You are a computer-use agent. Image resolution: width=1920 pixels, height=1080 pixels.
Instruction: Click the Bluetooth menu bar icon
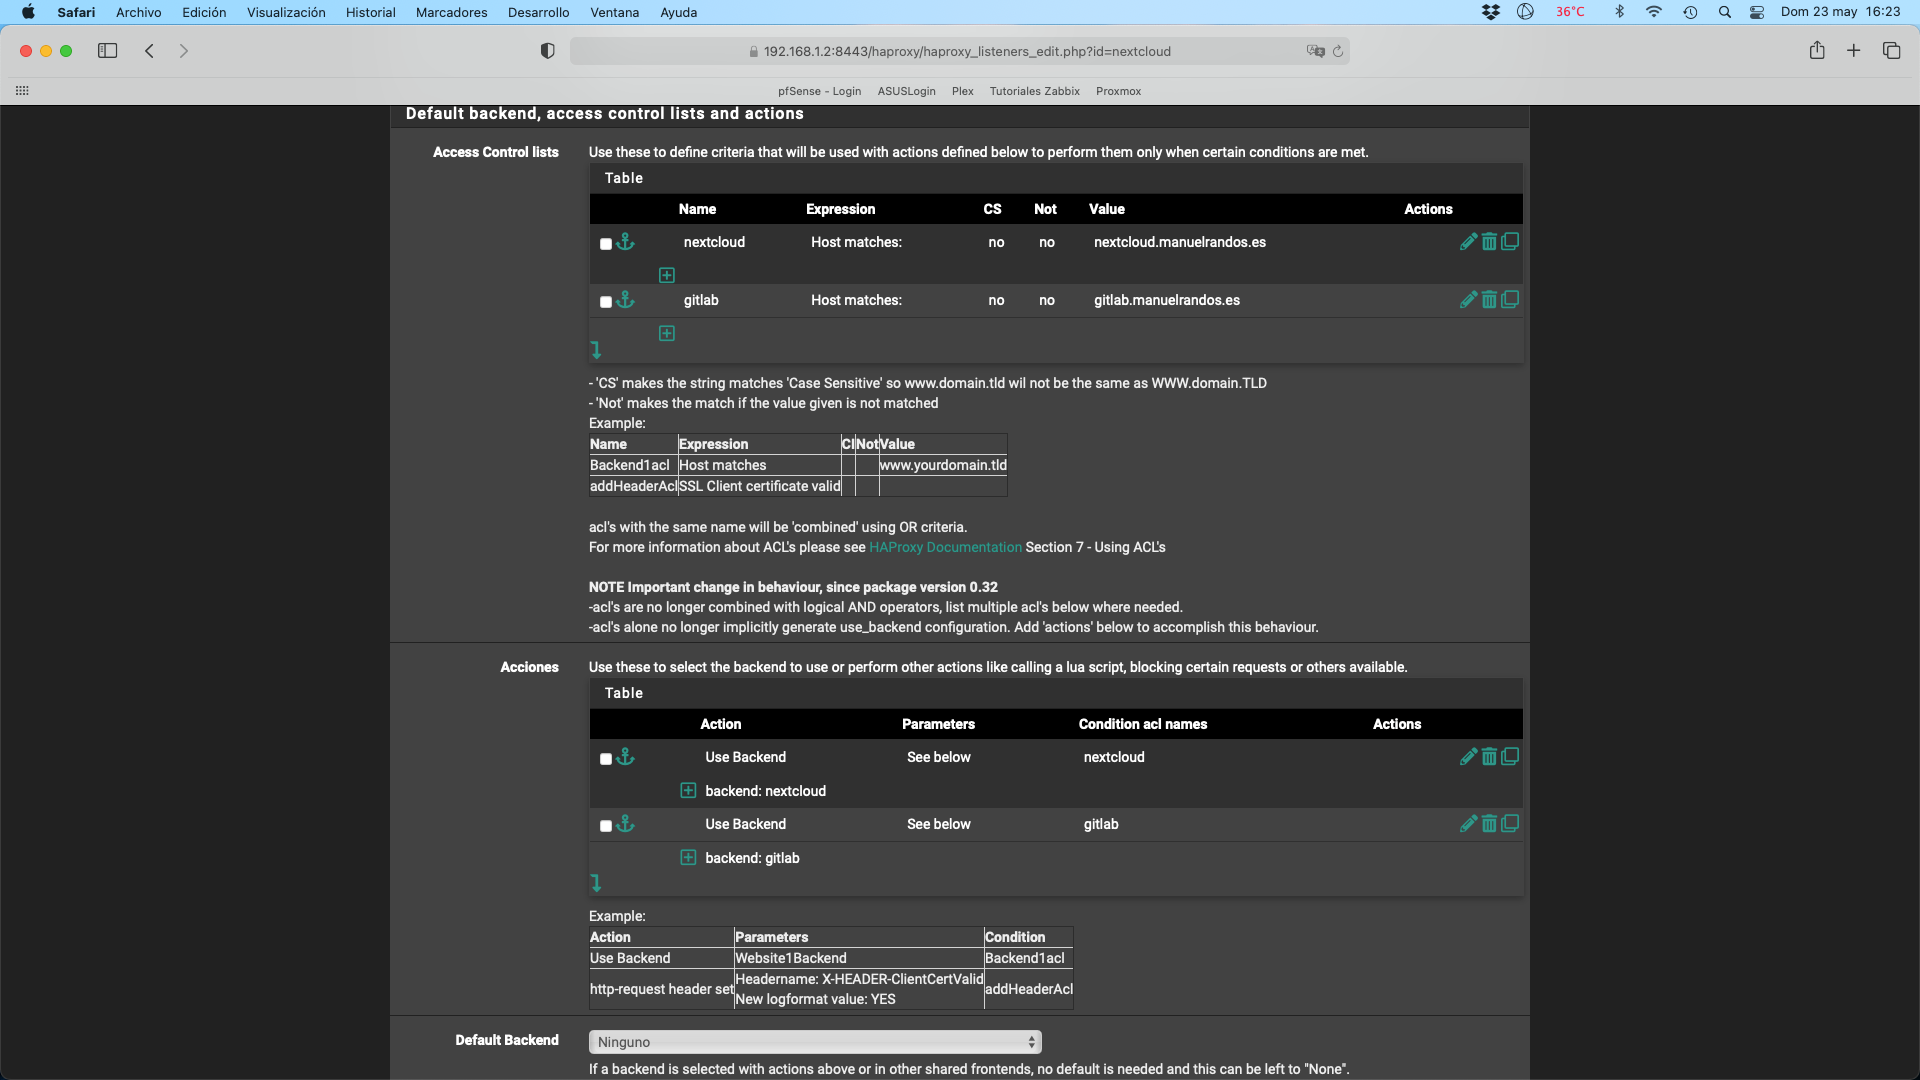click(1619, 12)
